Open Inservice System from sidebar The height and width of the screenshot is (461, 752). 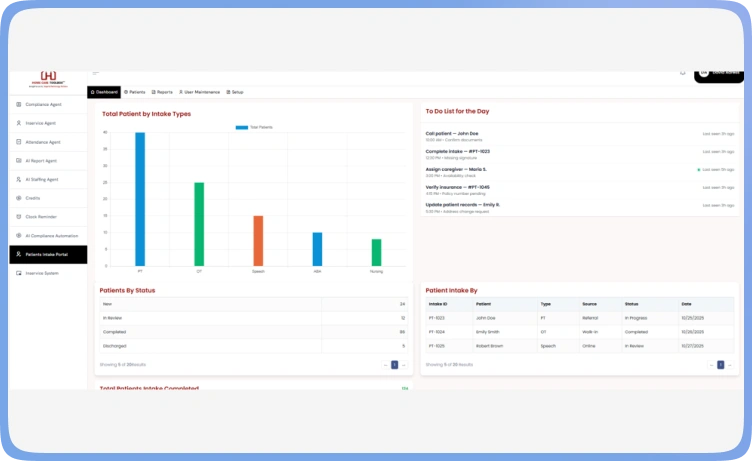coord(48,273)
